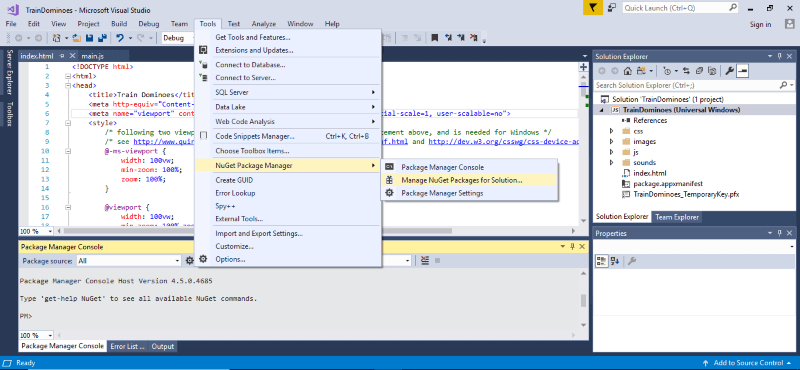Switch to Team Explorer tab
Viewport: 800px width, 370px height.
click(x=677, y=217)
